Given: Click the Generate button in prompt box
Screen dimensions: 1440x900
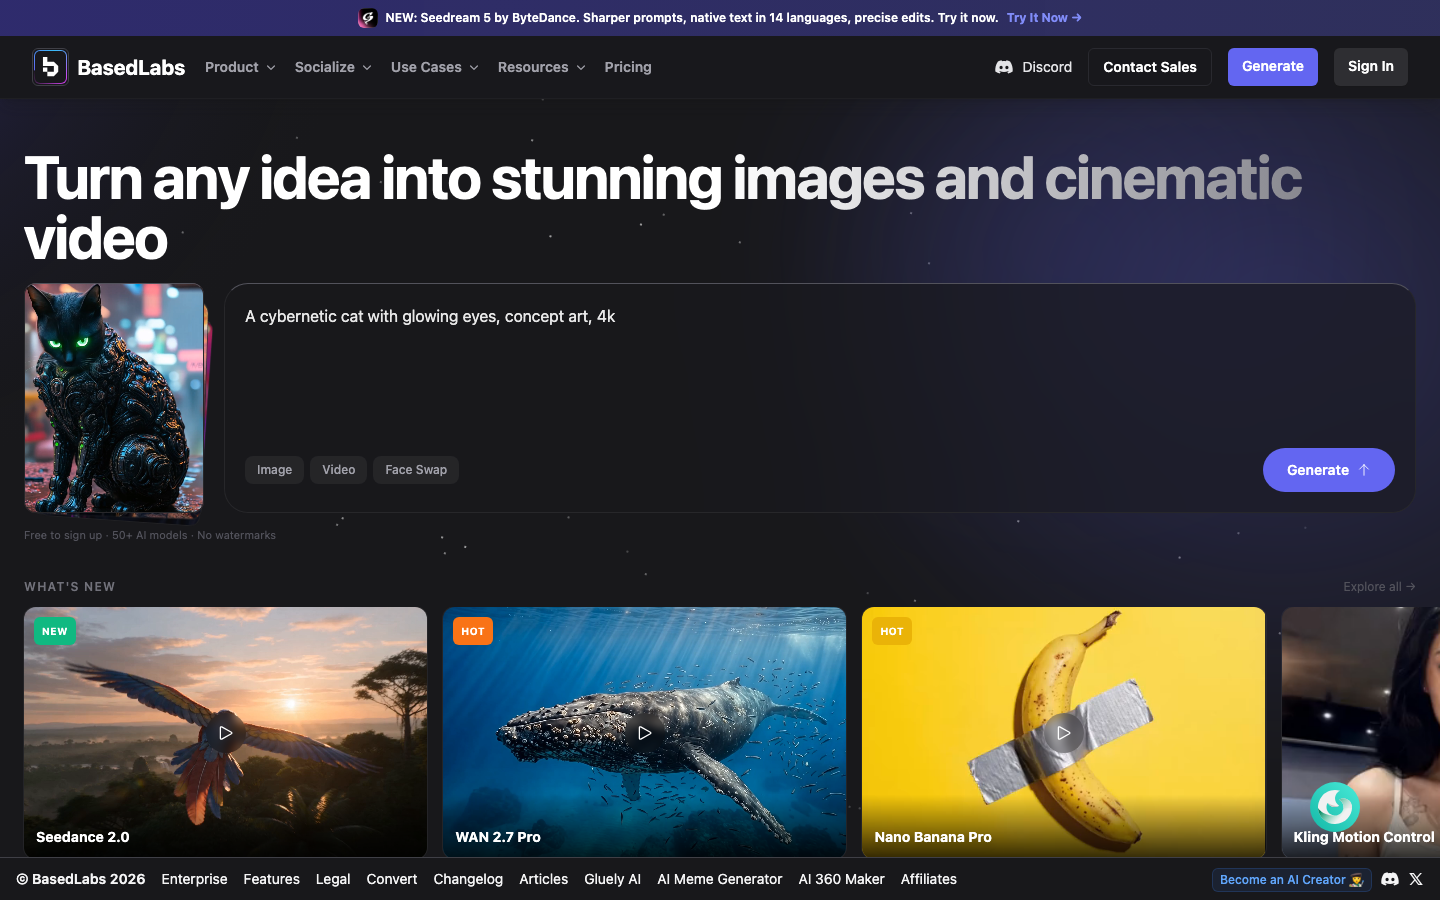Looking at the screenshot, I should [x=1329, y=470].
